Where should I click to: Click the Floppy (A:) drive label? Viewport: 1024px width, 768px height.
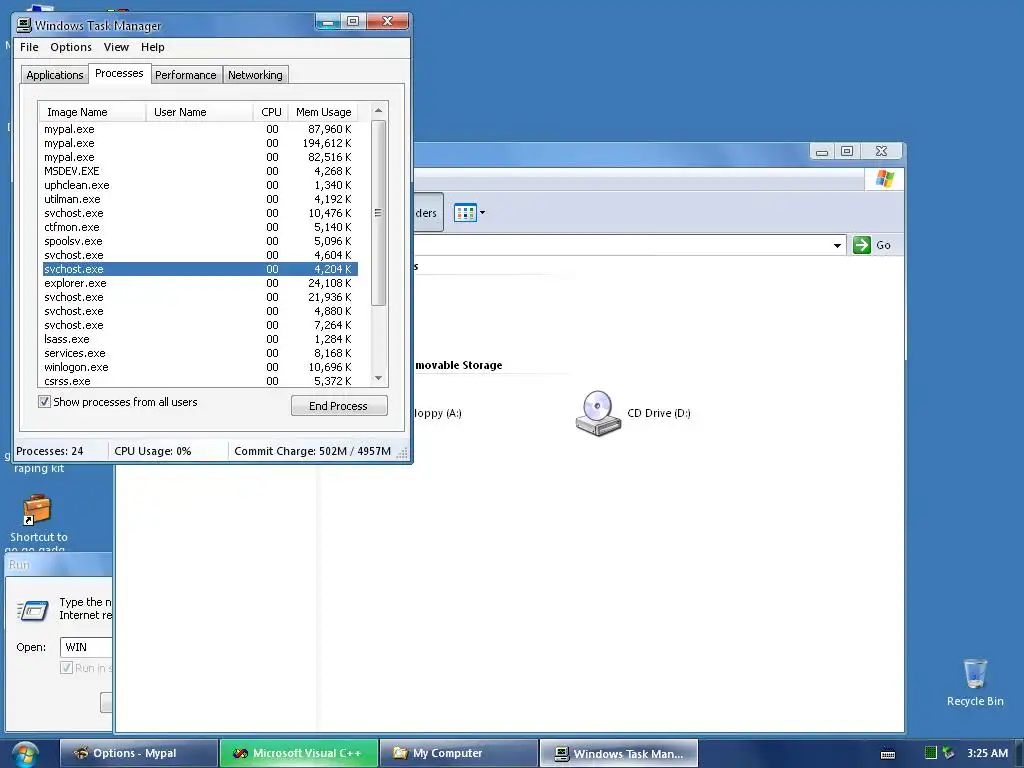point(438,413)
